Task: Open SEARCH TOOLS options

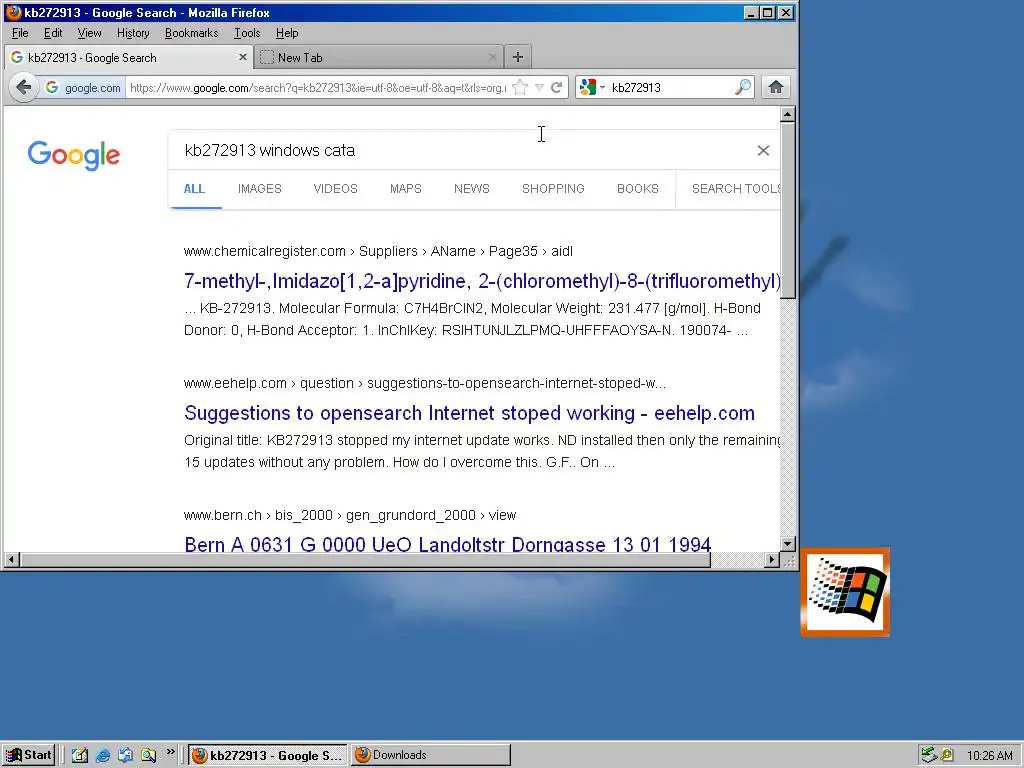Action: tap(735, 189)
